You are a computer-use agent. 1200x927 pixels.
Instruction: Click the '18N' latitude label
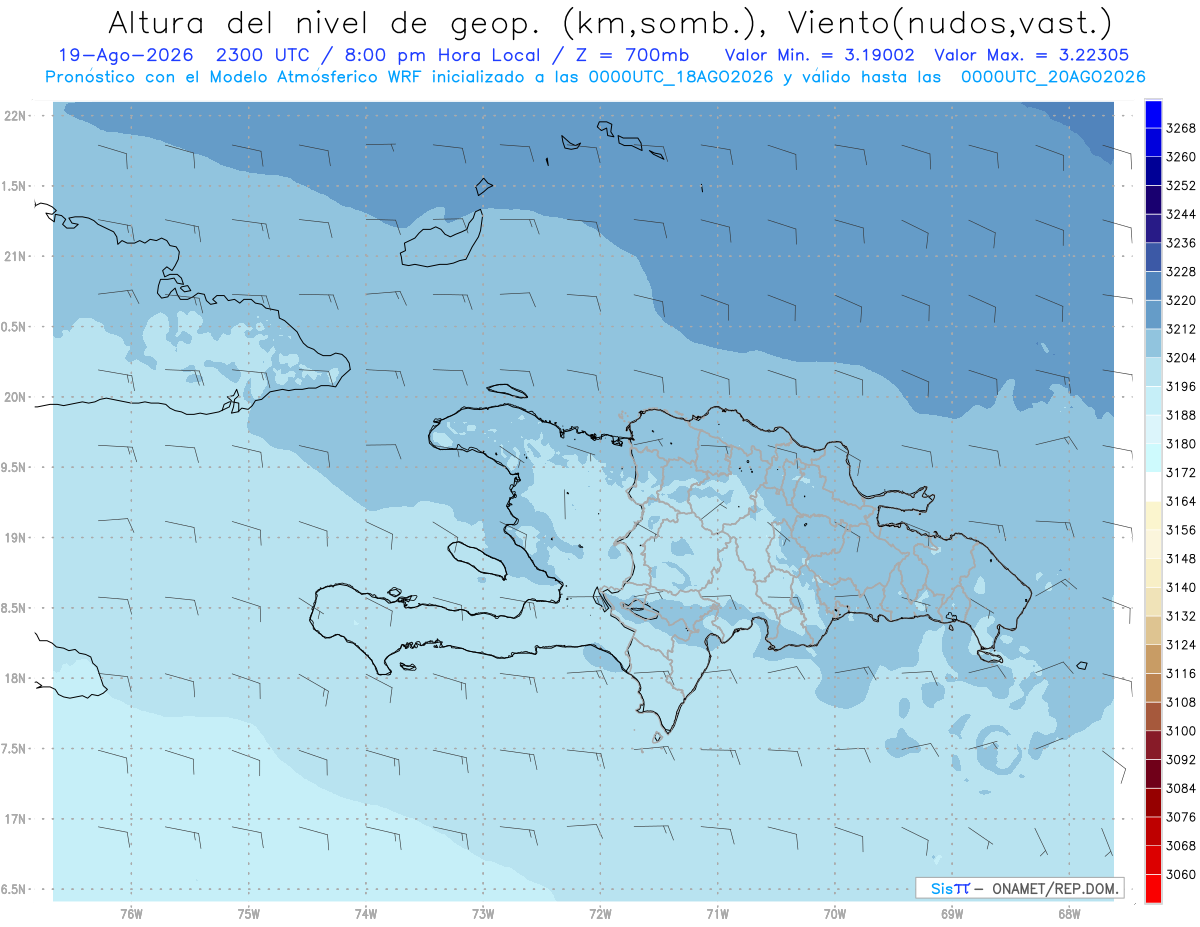tap(17, 679)
